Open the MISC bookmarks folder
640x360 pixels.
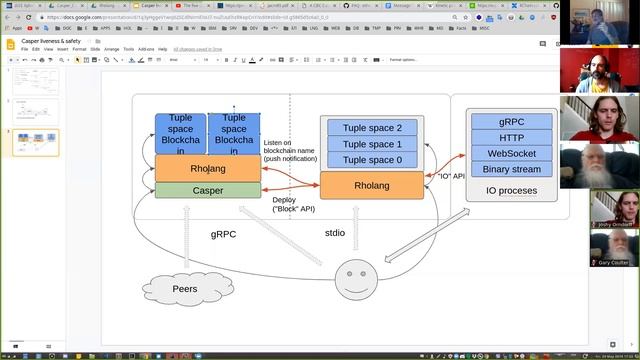[x=480, y=29]
